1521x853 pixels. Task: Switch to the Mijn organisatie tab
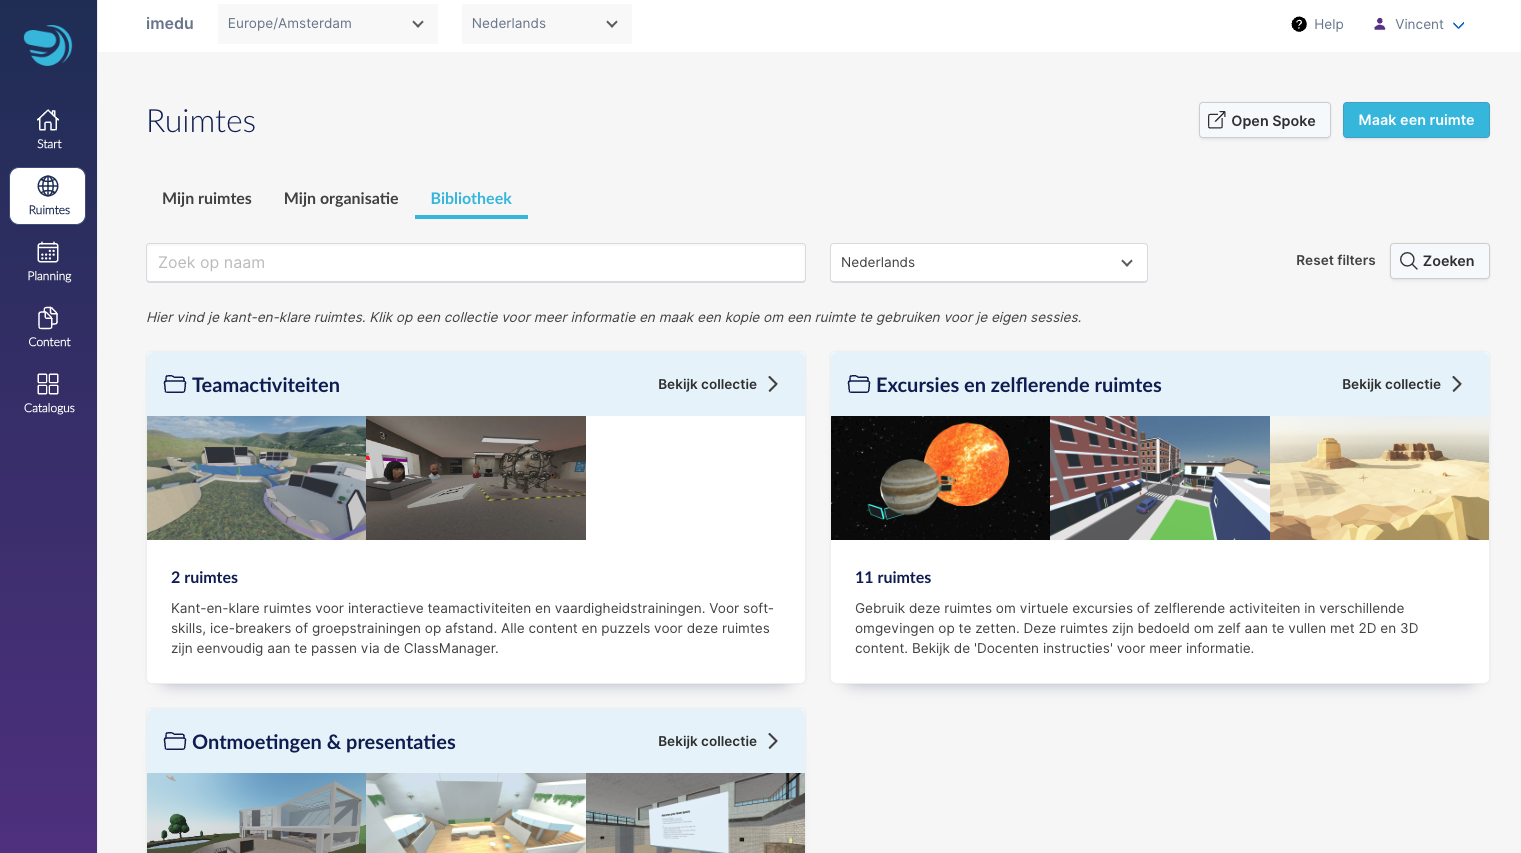click(341, 198)
